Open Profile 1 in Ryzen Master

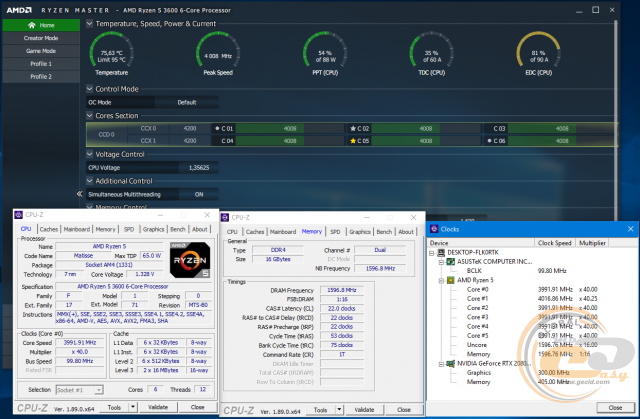[x=41, y=64]
